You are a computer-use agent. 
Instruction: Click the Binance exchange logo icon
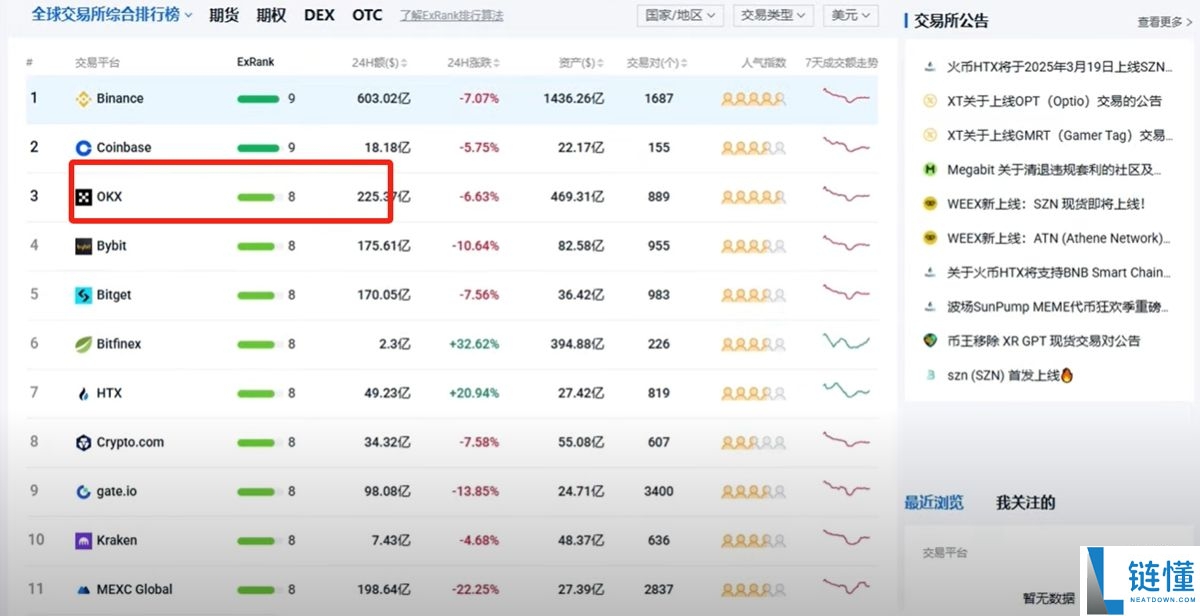click(x=84, y=99)
